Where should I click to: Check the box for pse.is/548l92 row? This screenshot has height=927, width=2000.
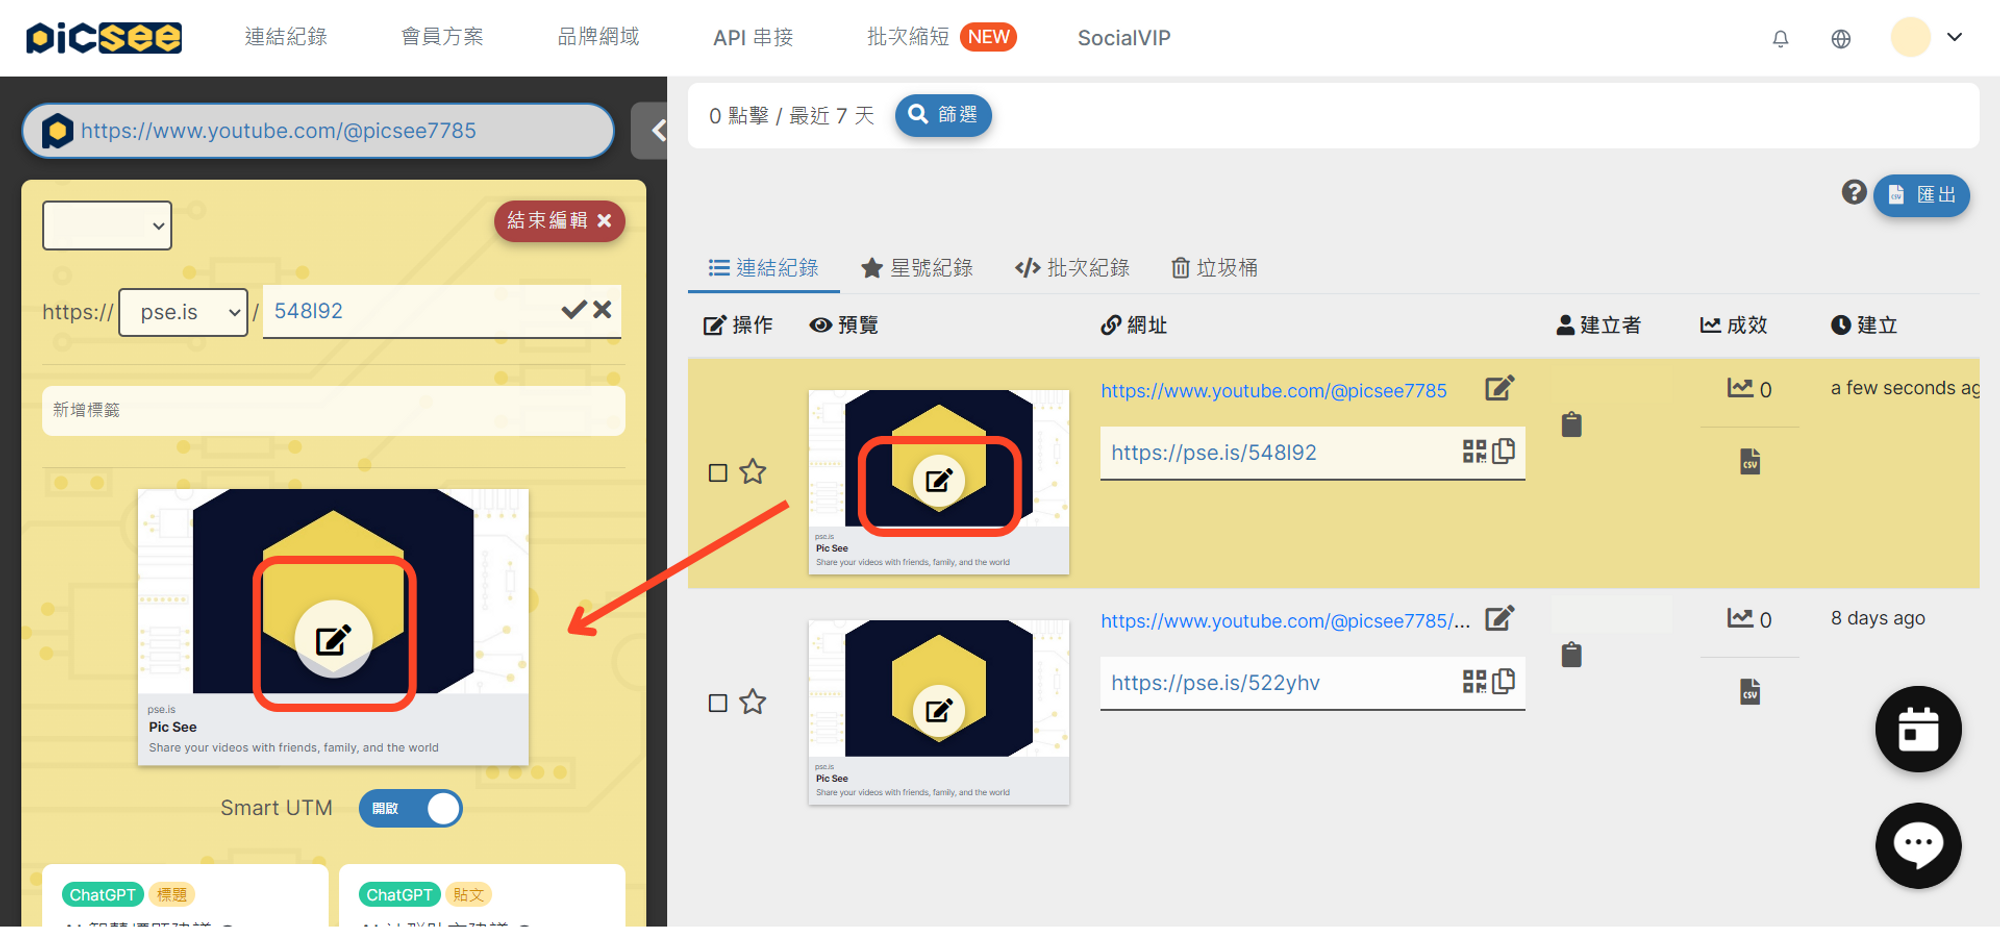click(x=718, y=473)
